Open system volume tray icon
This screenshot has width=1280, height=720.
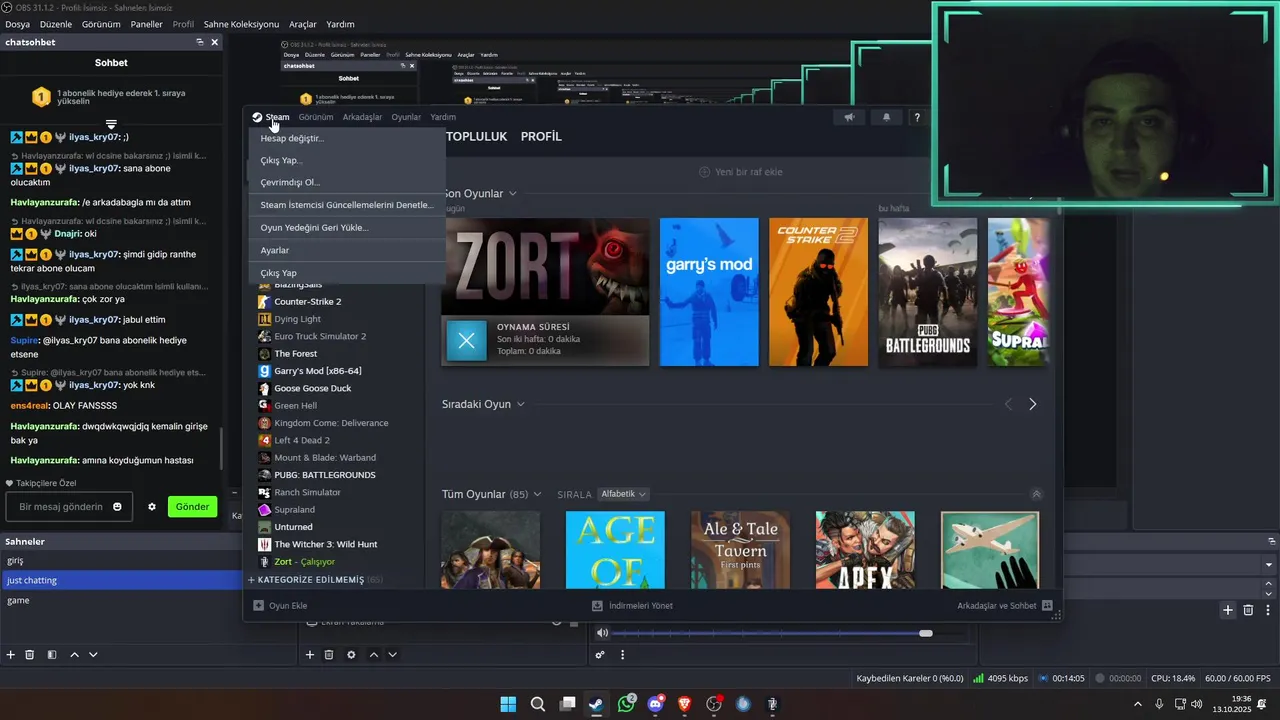tap(1197, 704)
